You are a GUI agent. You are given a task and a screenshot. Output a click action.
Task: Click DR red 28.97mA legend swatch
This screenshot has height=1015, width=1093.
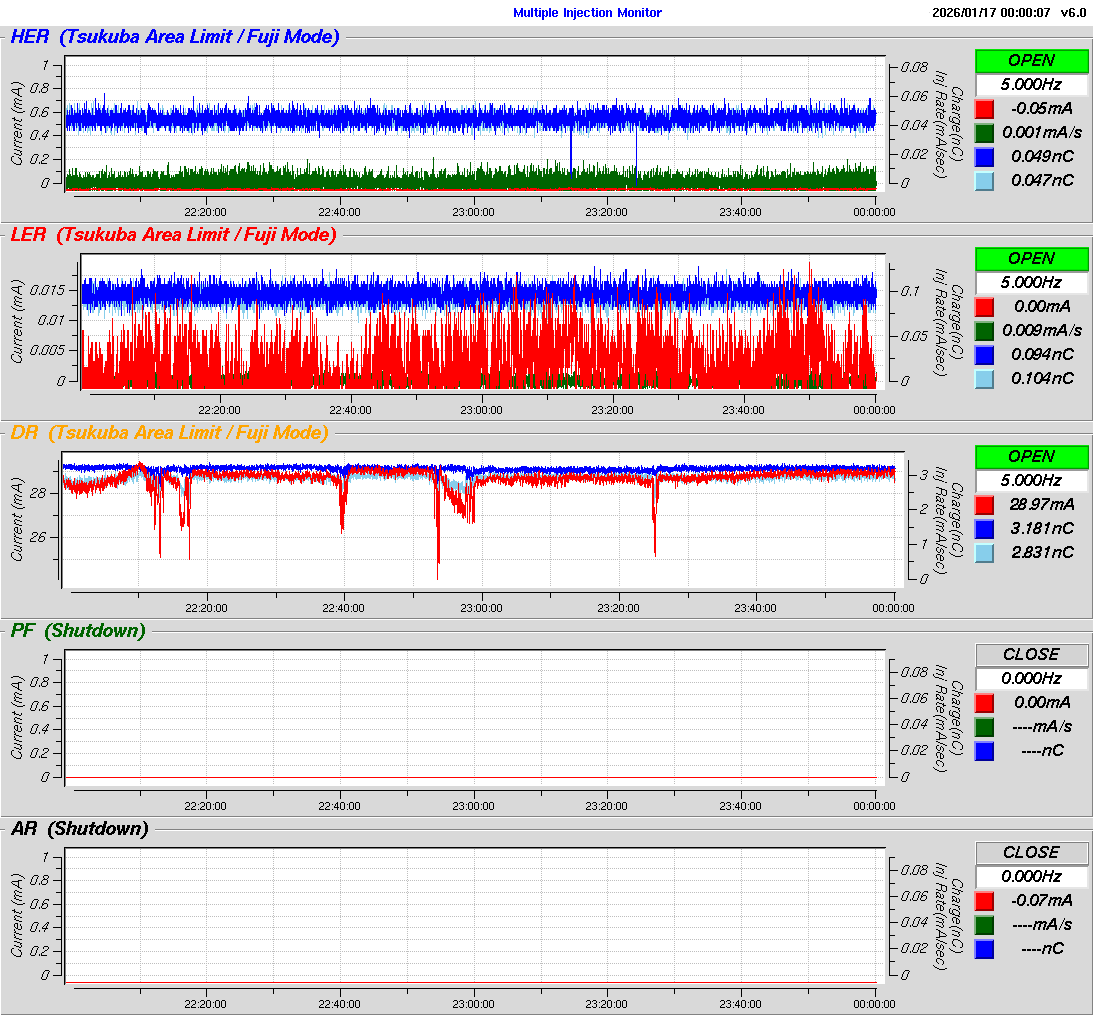pos(985,504)
